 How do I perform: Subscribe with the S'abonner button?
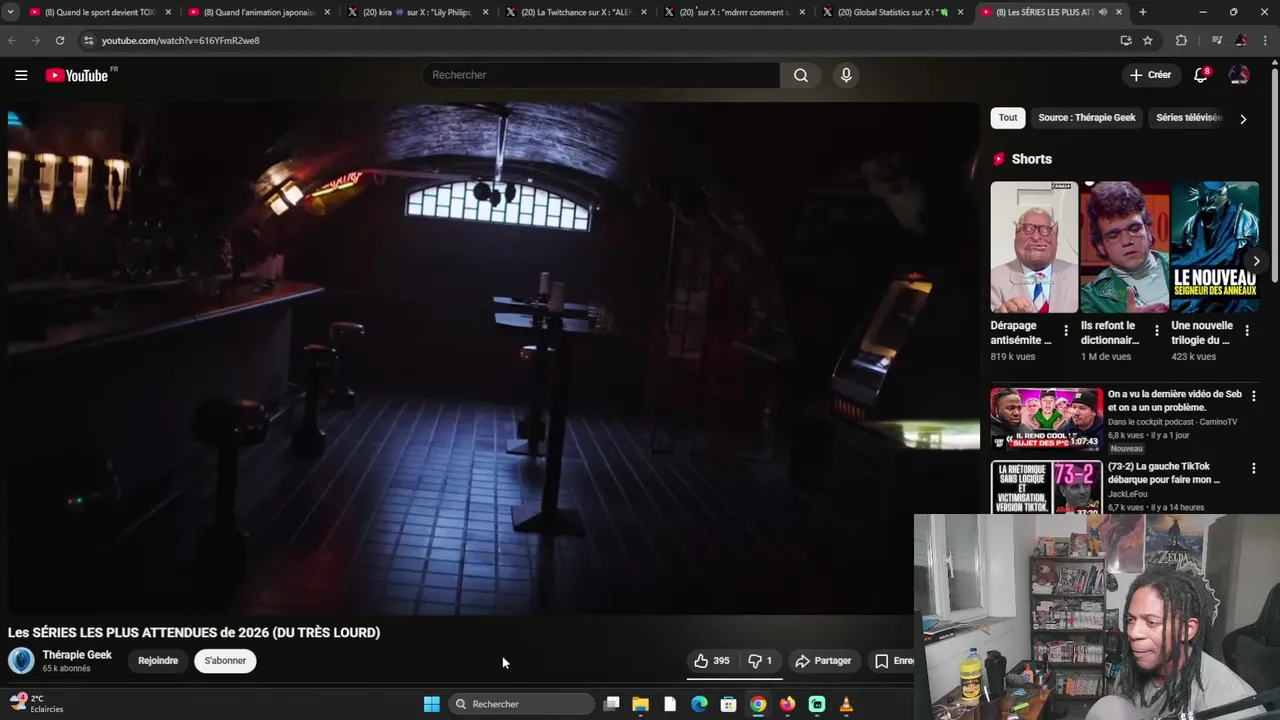pyautogui.click(x=225, y=661)
